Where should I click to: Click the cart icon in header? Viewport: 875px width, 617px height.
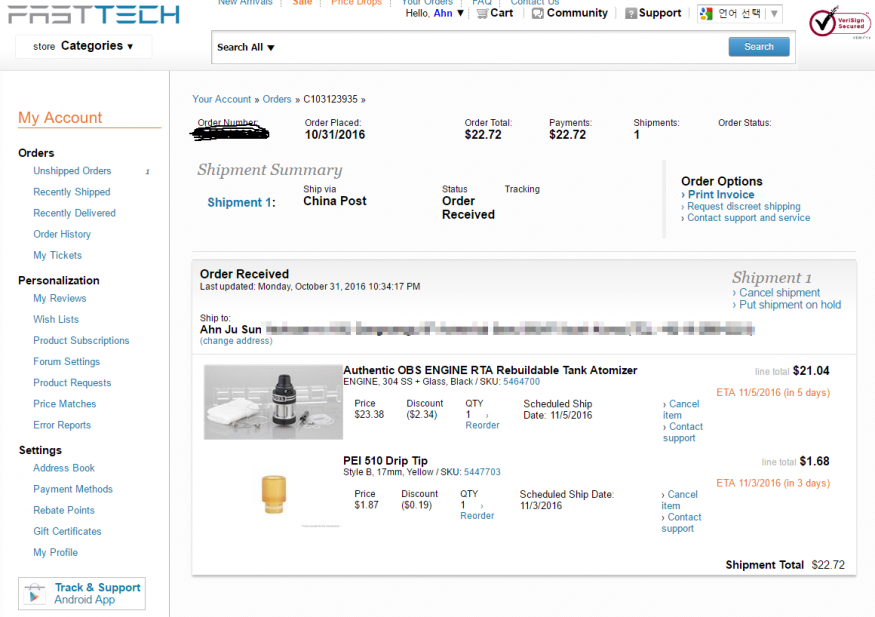[482, 14]
